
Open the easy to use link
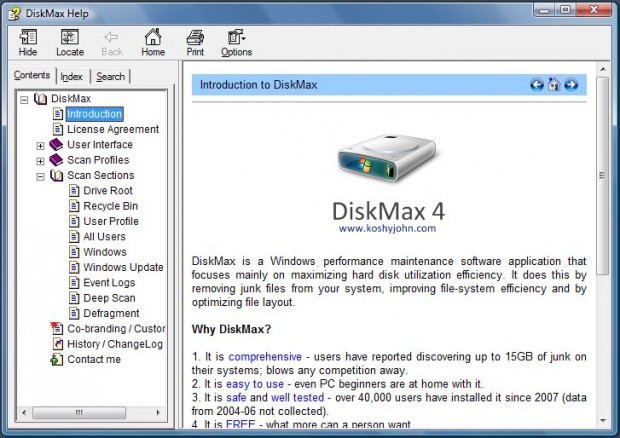(x=255, y=384)
